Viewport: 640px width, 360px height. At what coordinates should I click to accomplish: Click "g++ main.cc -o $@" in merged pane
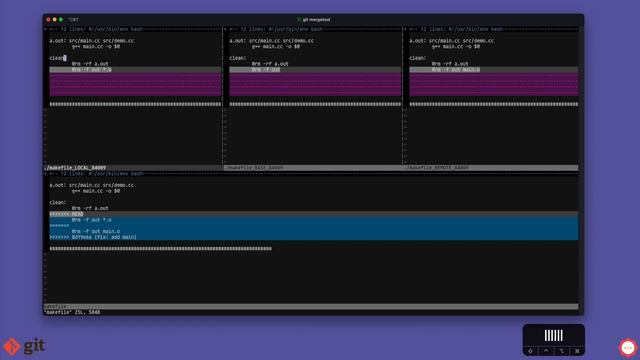pos(96,191)
